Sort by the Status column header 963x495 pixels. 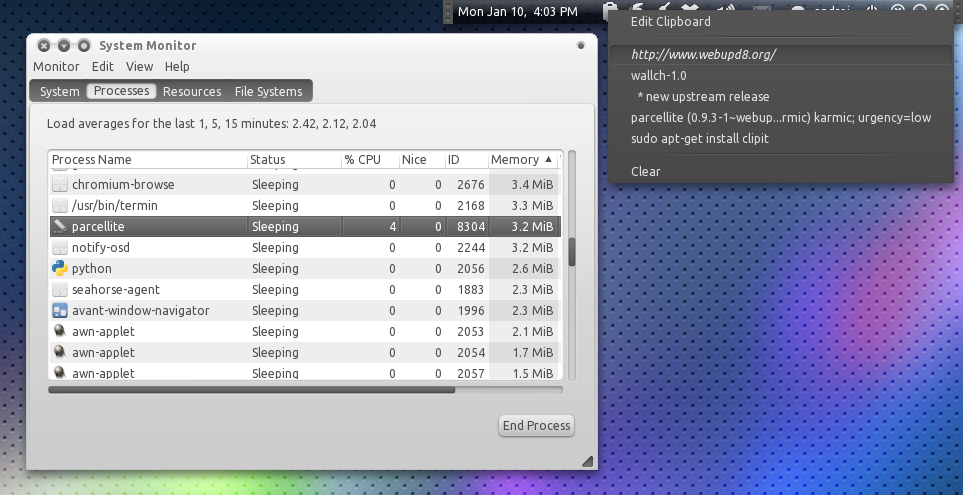click(295, 160)
